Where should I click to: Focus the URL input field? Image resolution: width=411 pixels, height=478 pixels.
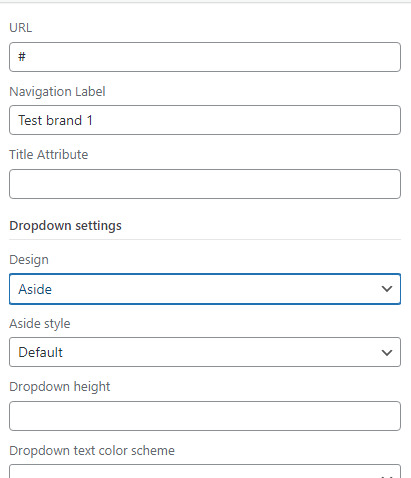point(205,57)
